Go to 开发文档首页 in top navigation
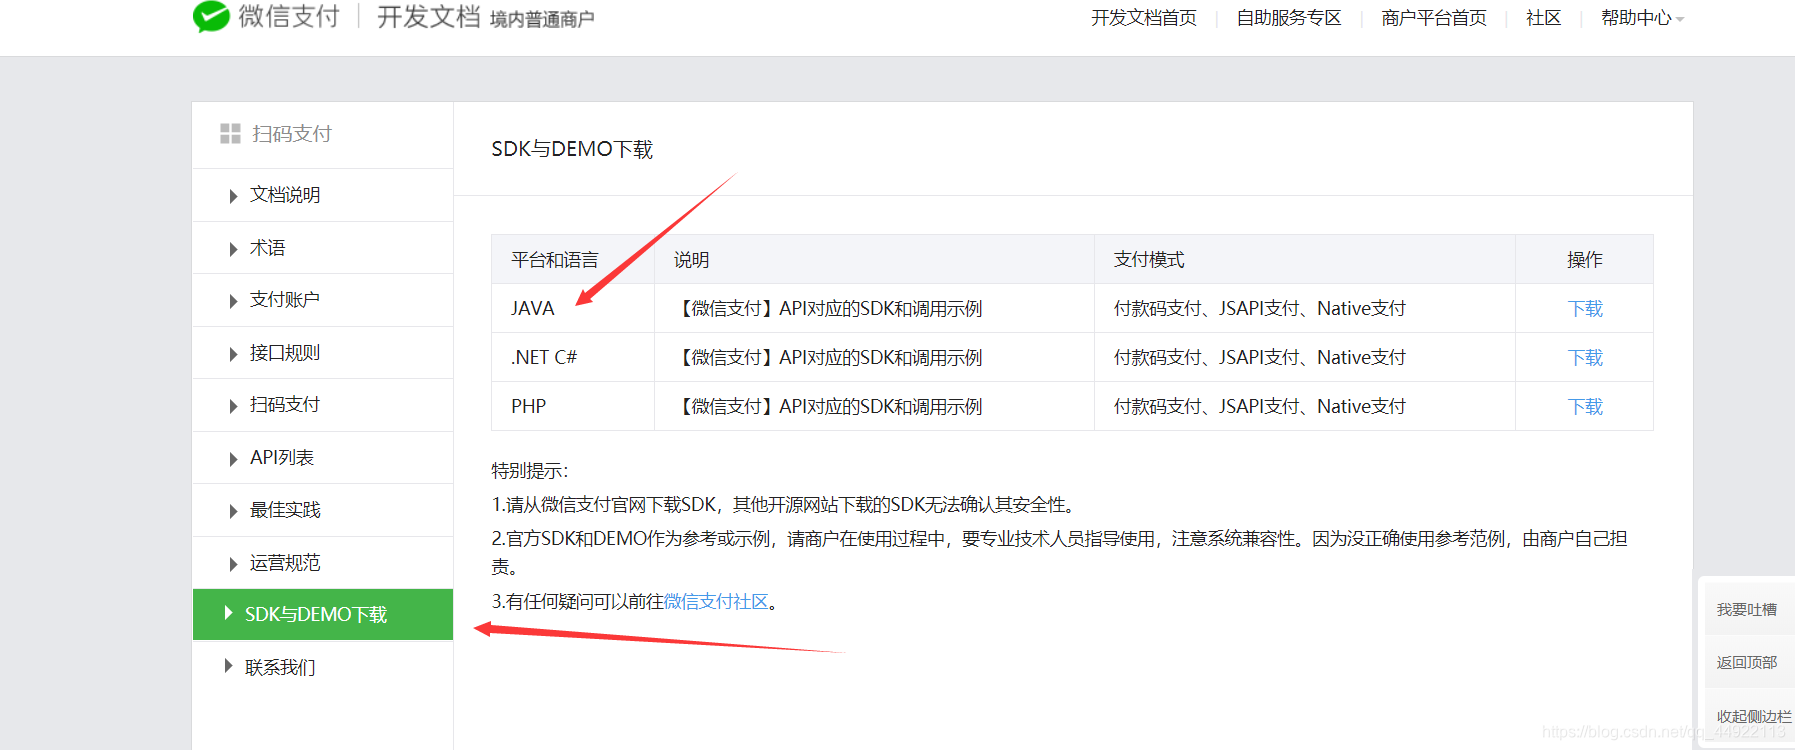The image size is (1795, 750). (1144, 18)
